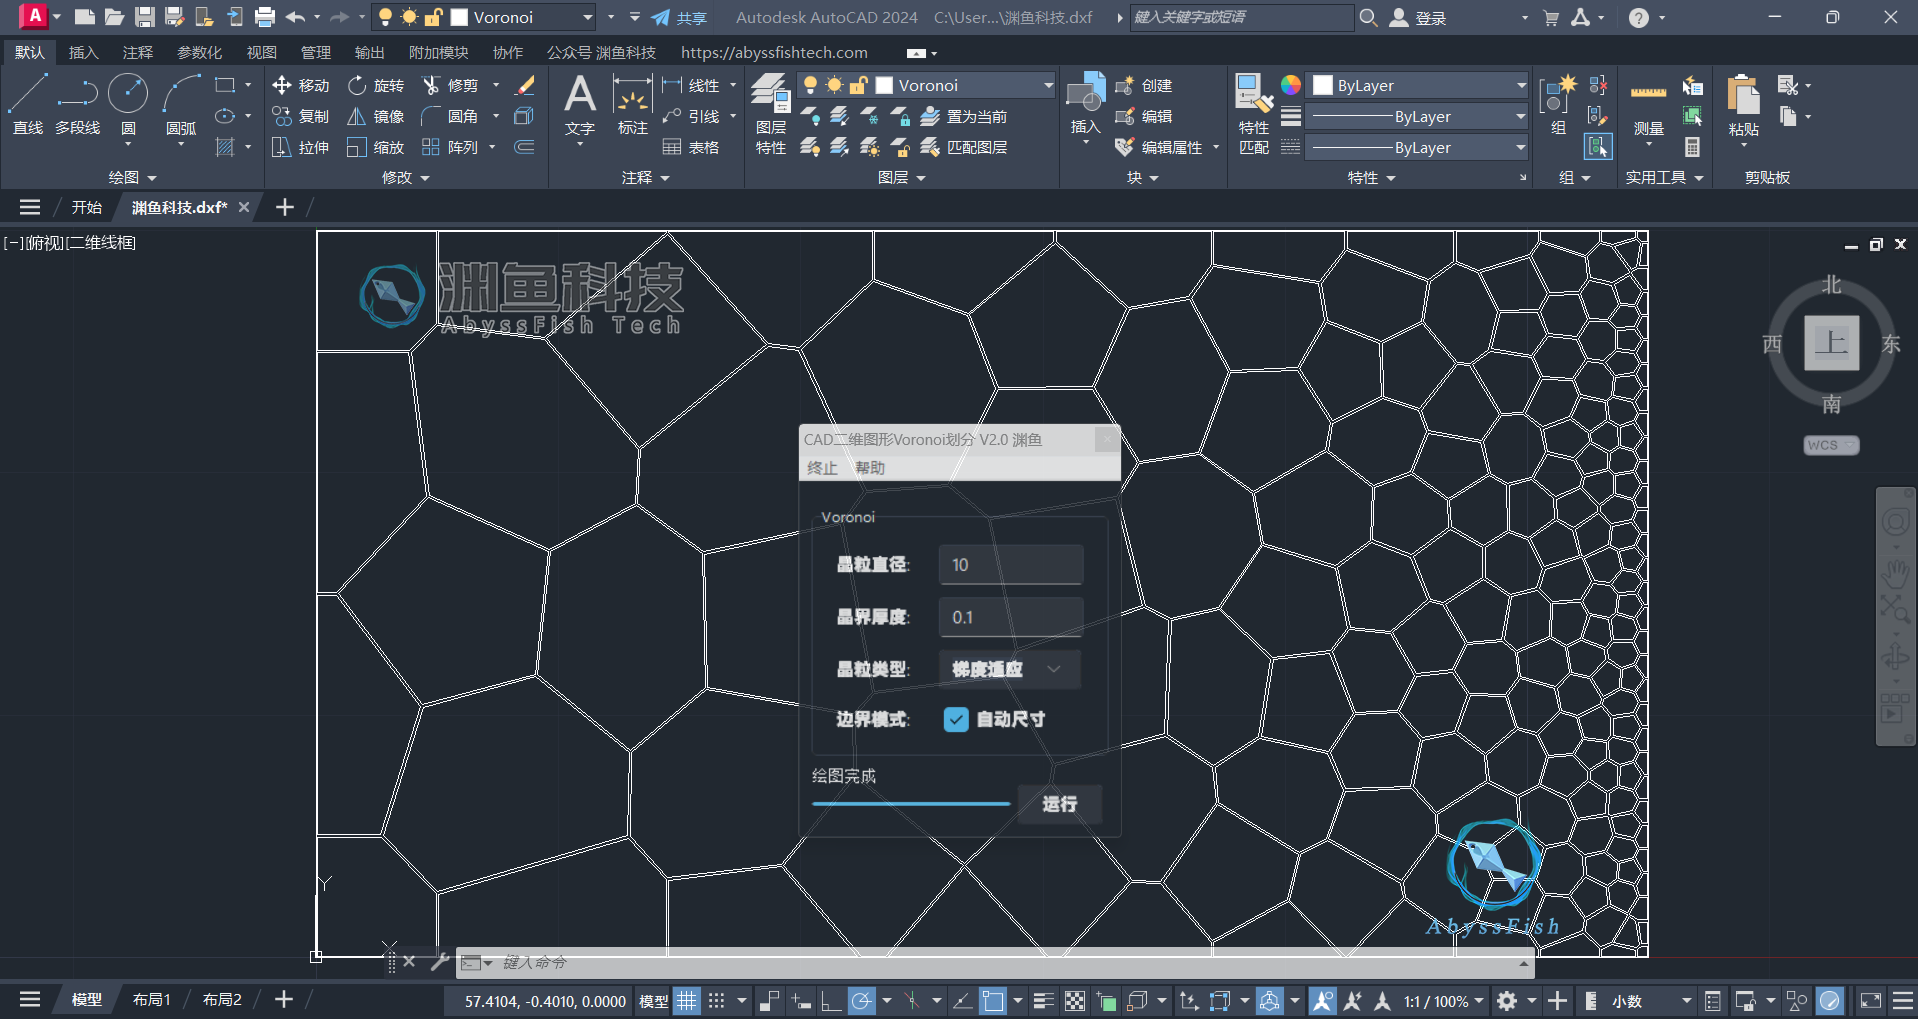
Task: Toggle snap mode in status bar
Action: (x=716, y=1001)
